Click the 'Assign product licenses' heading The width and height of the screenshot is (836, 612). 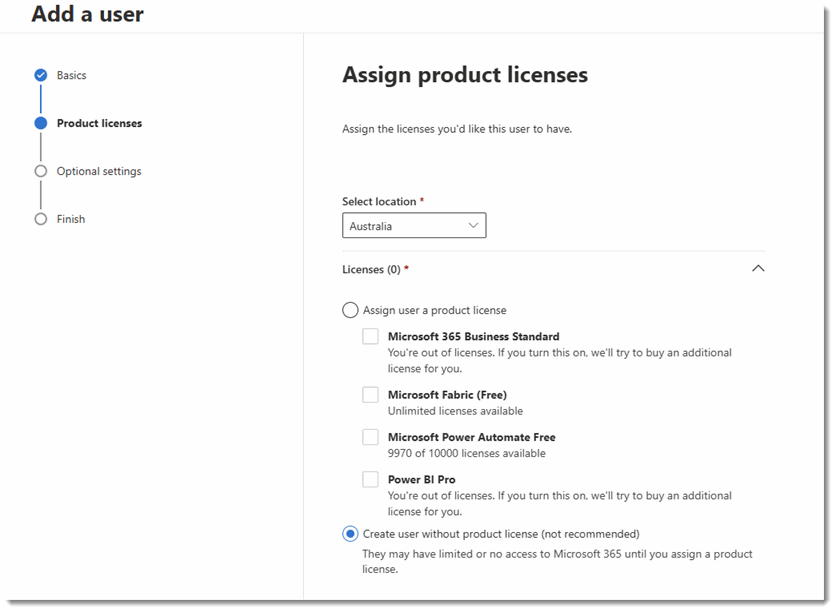click(x=465, y=75)
